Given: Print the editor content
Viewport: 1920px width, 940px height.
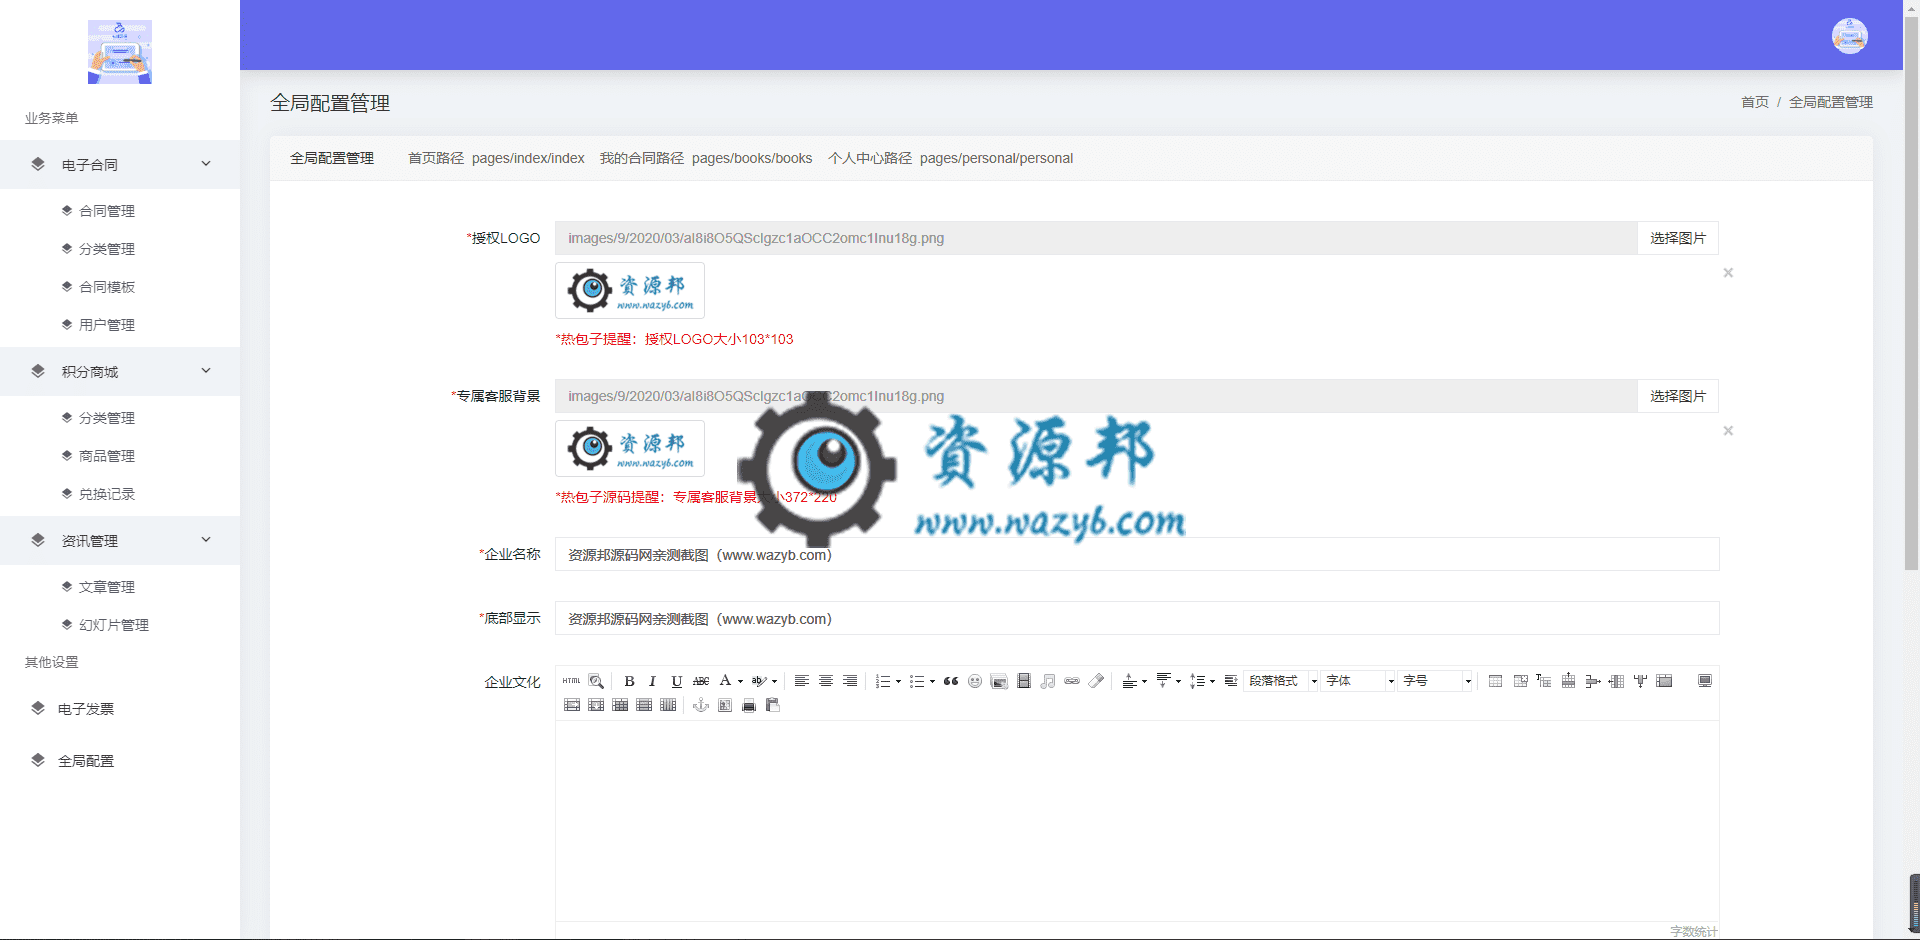Looking at the screenshot, I should point(749,705).
